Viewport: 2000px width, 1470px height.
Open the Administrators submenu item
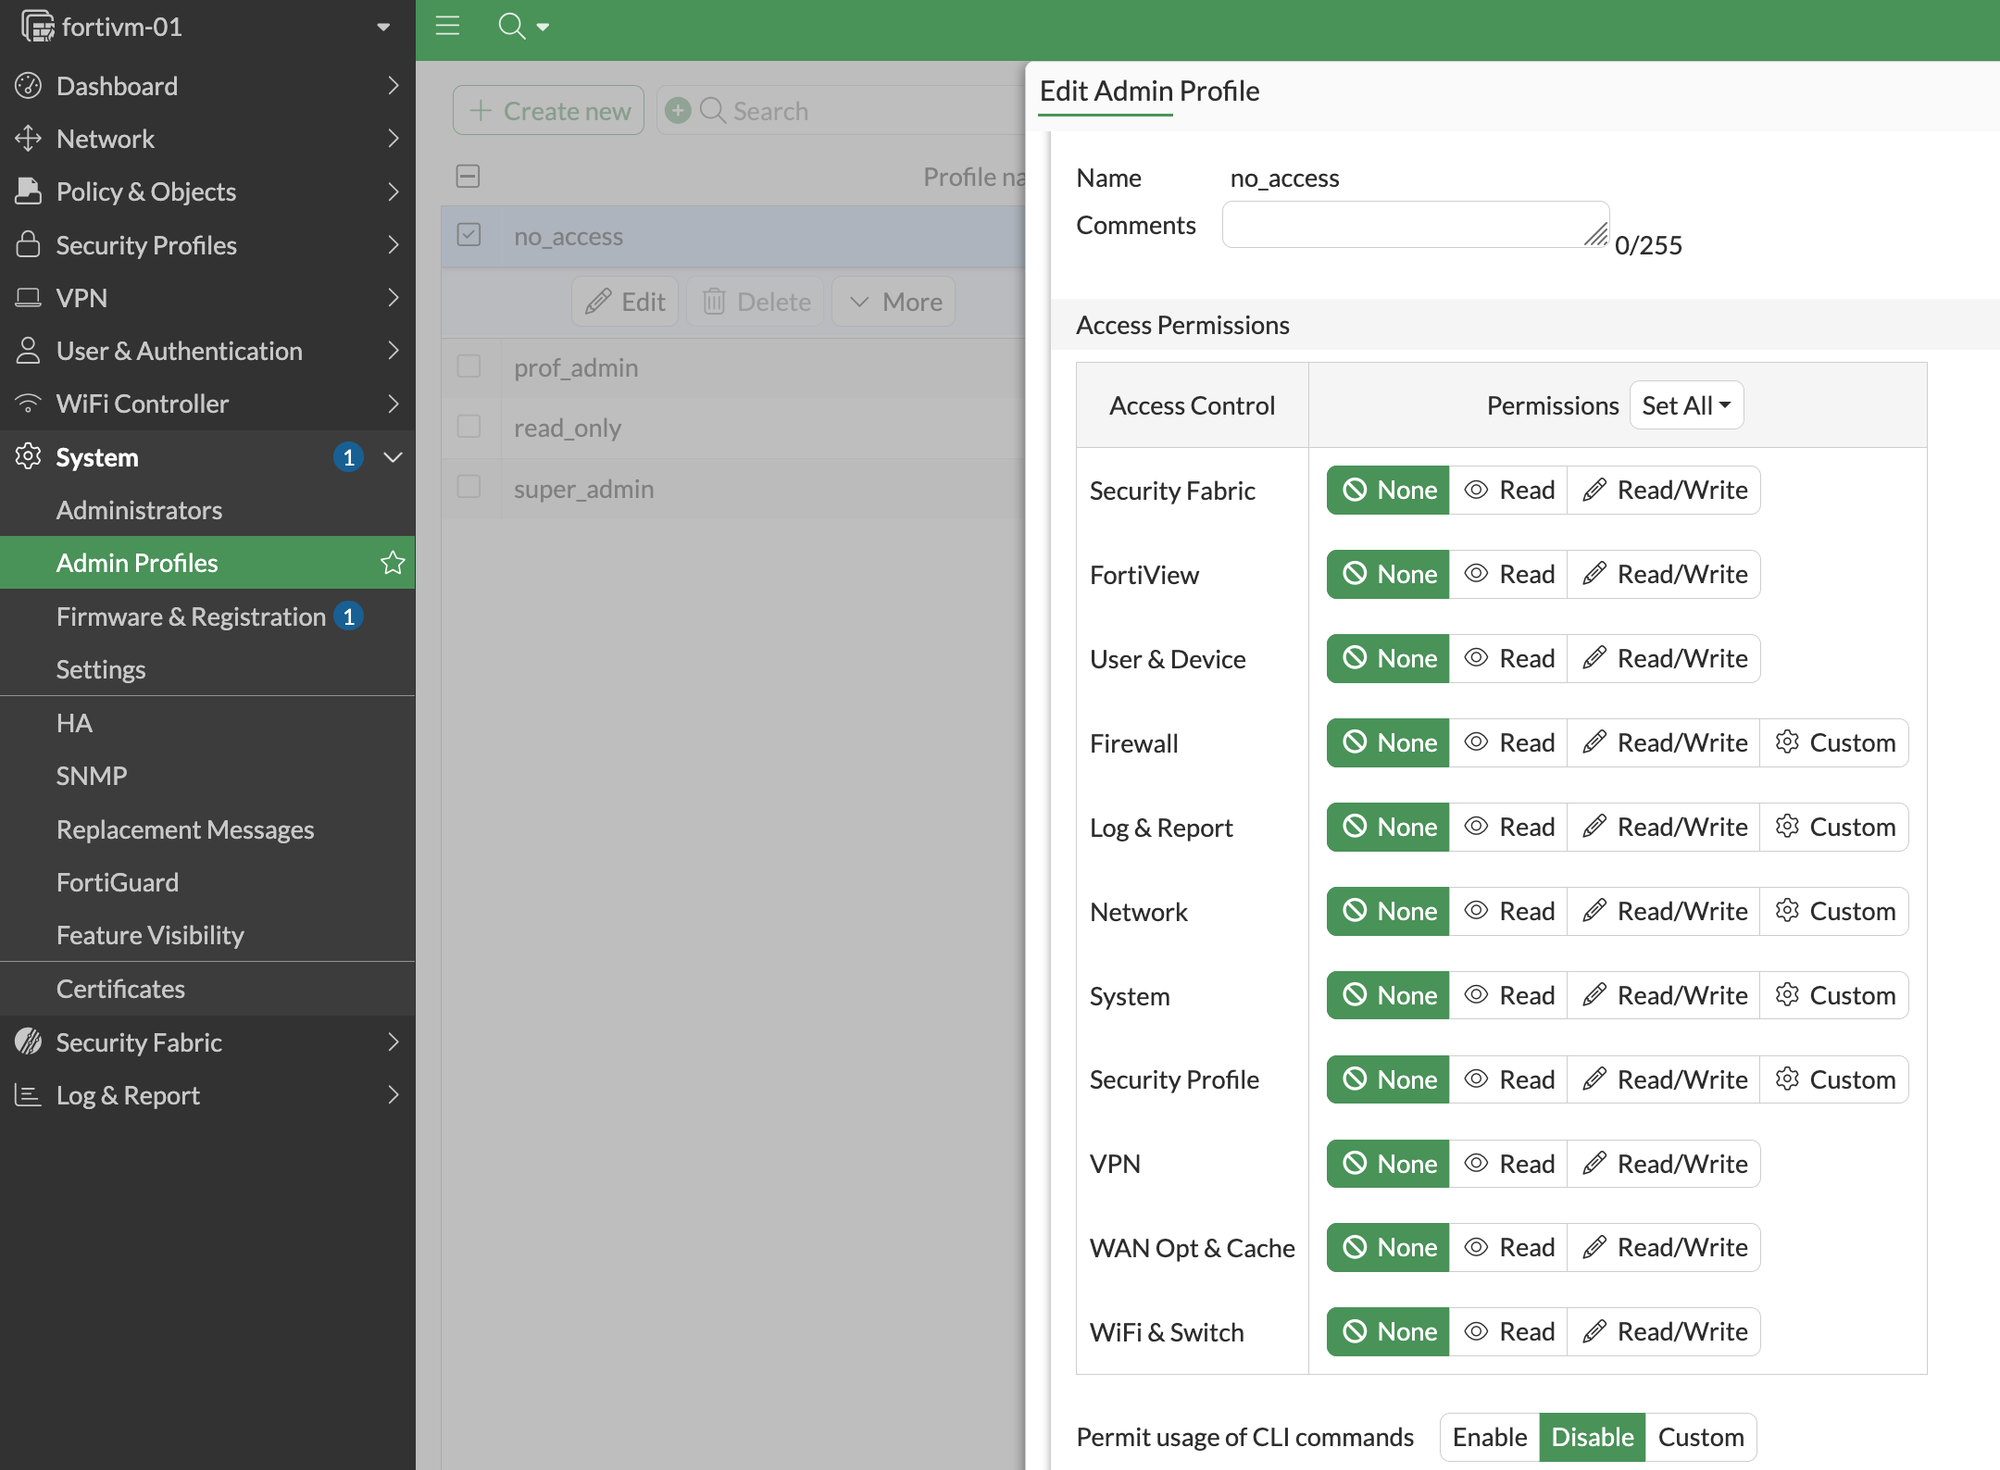pyautogui.click(x=139, y=510)
